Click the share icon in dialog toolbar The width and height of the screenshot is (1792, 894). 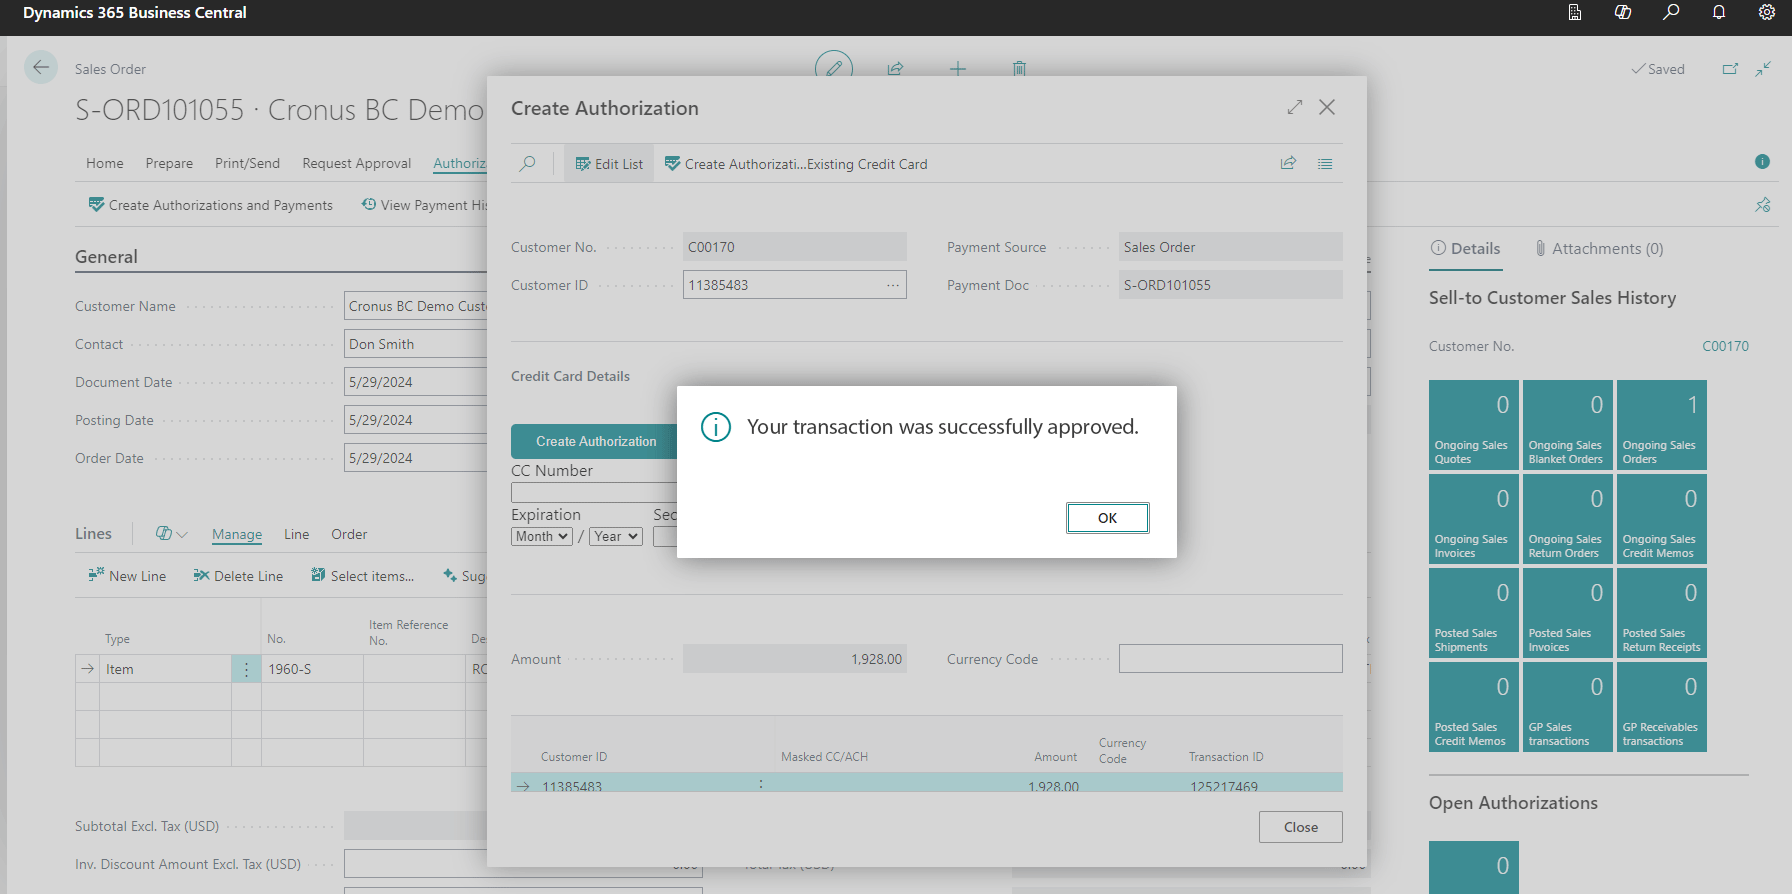point(1288,163)
